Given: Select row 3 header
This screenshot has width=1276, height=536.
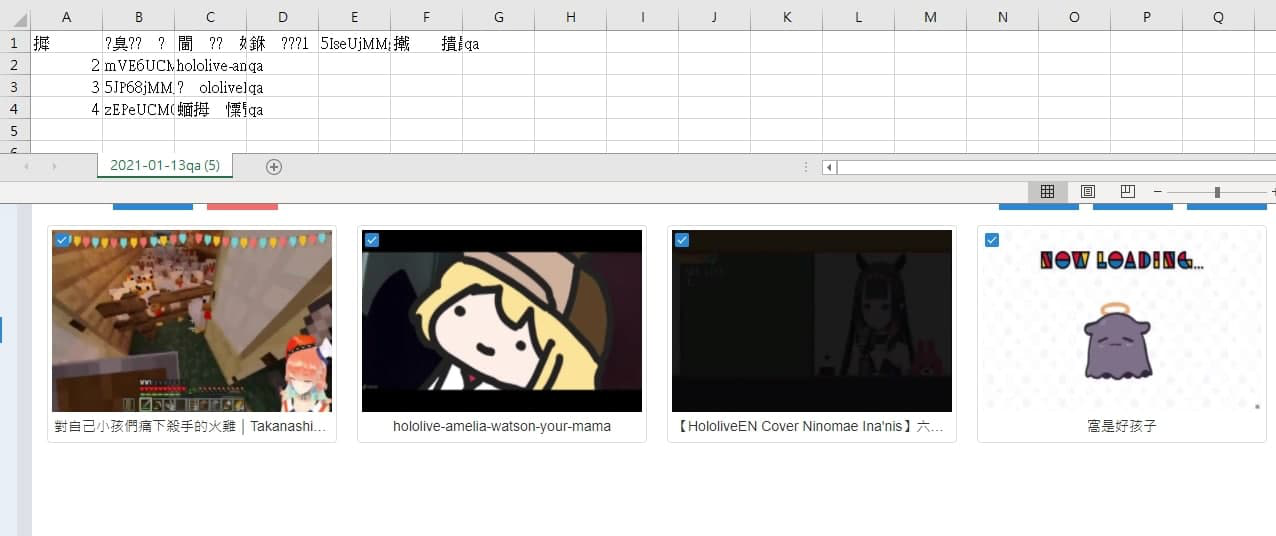Looking at the screenshot, I should (14, 87).
